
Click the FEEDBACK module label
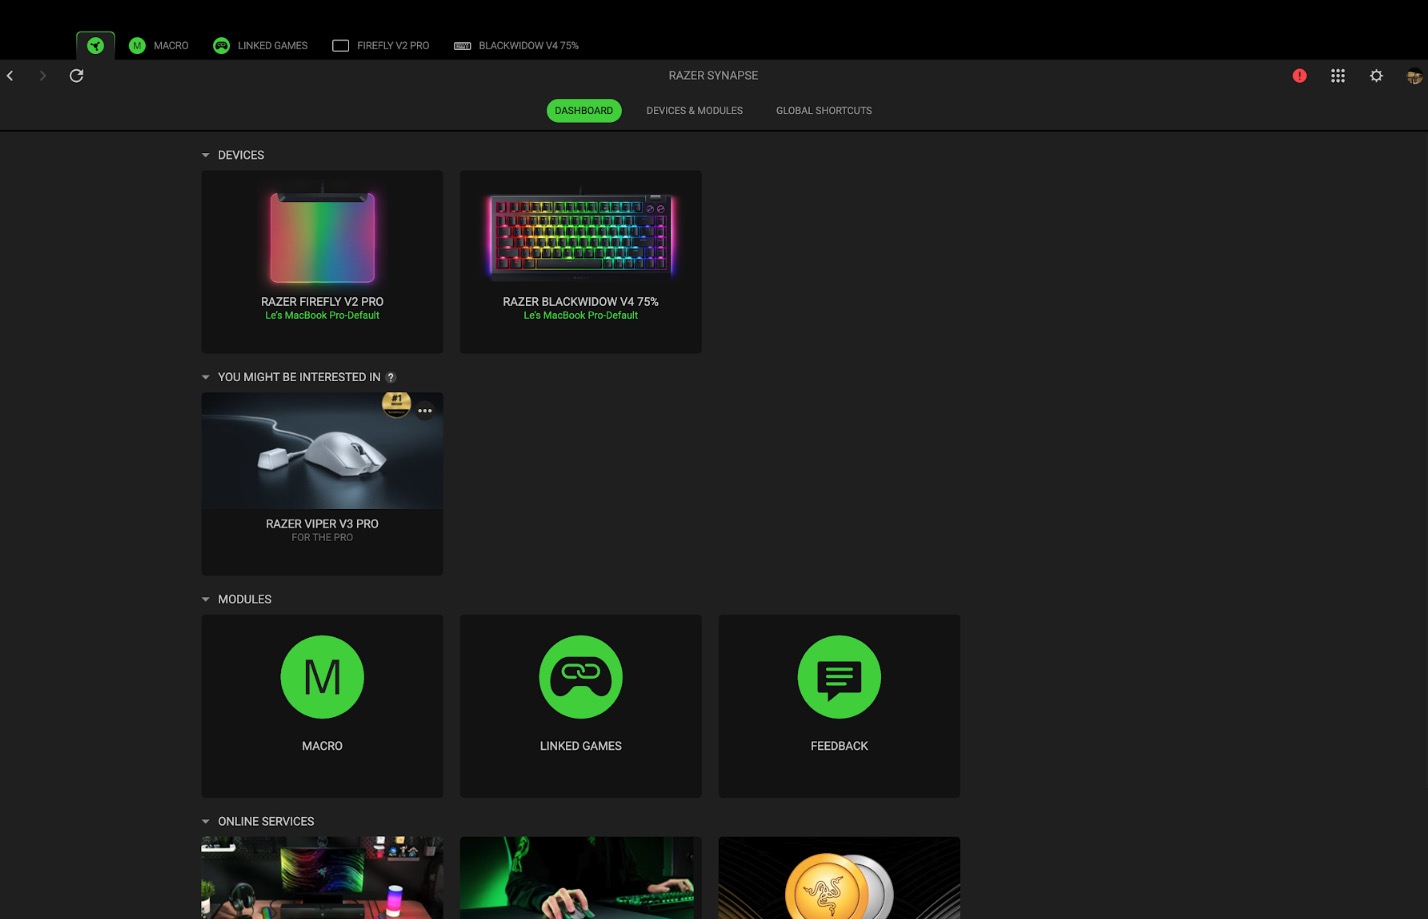[x=839, y=746]
